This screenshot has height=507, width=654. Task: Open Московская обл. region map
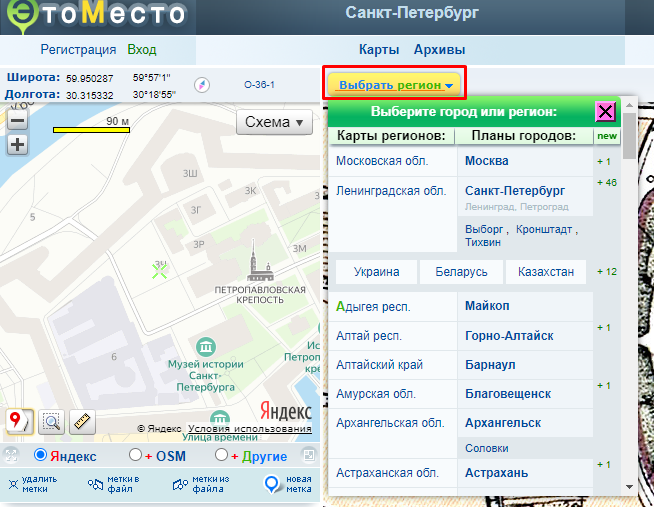[382, 161]
